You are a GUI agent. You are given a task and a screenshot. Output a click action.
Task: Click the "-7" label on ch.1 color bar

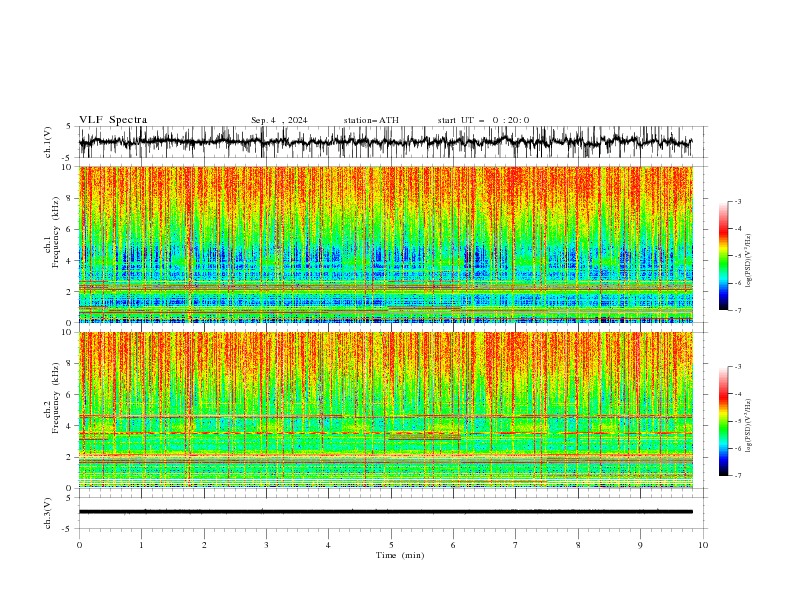(x=737, y=310)
